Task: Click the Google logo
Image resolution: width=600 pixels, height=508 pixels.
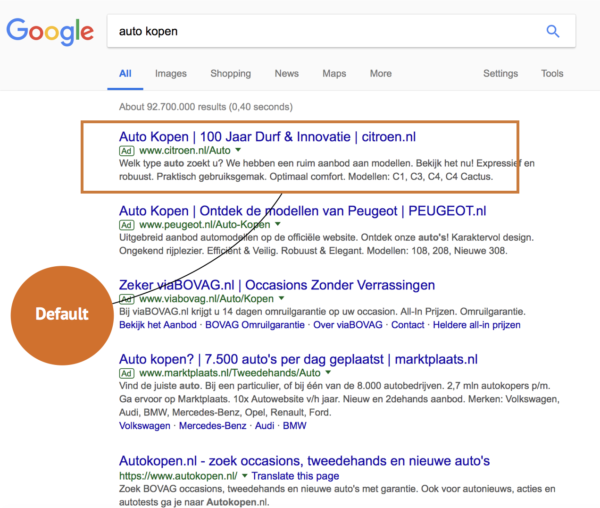Action: click(x=50, y=32)
